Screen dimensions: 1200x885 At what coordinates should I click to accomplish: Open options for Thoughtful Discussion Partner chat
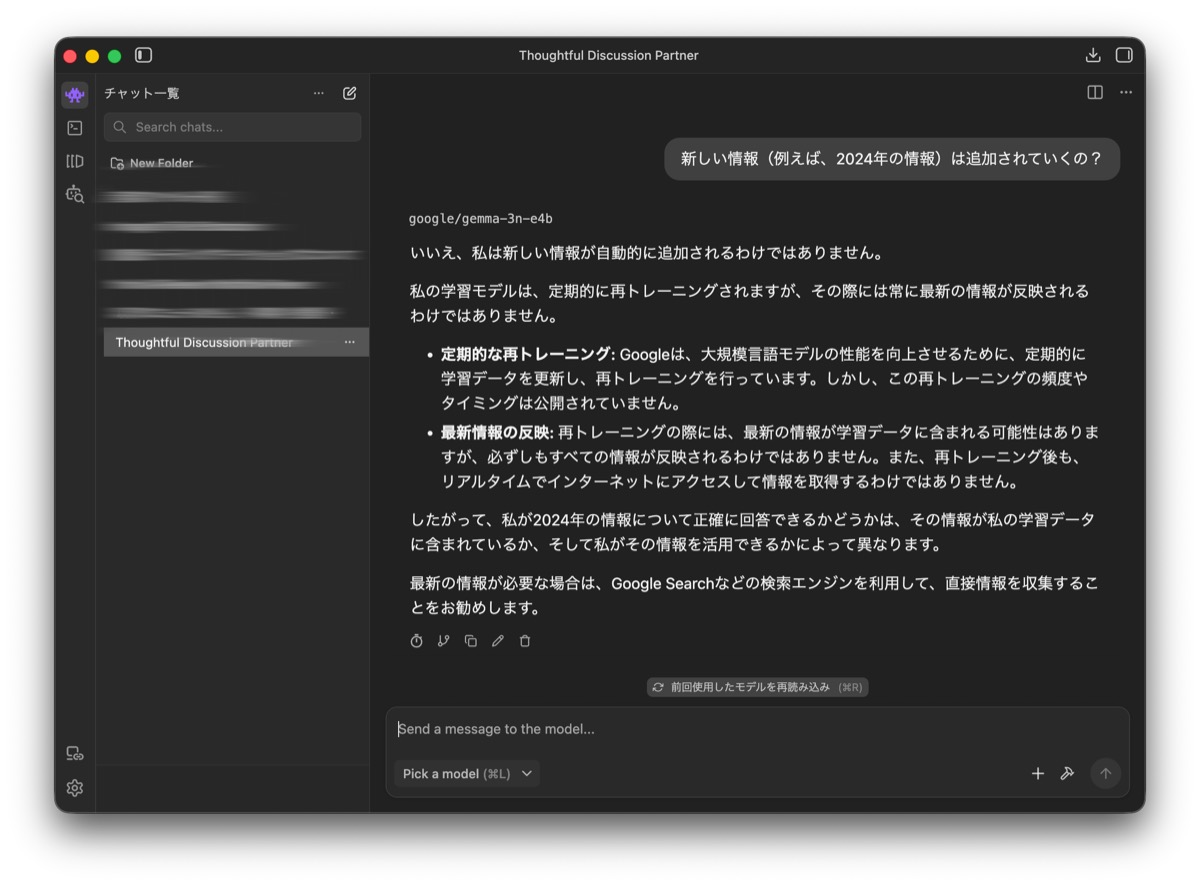coord(349,342)
